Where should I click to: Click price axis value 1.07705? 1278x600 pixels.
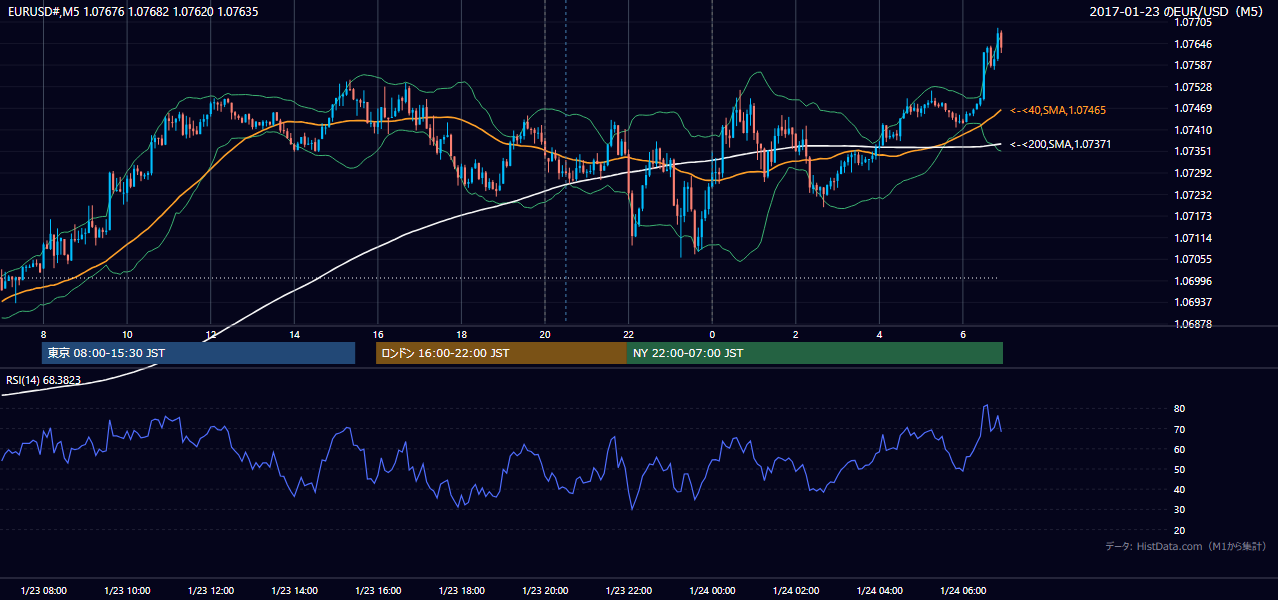click(x=1193, y=22)
